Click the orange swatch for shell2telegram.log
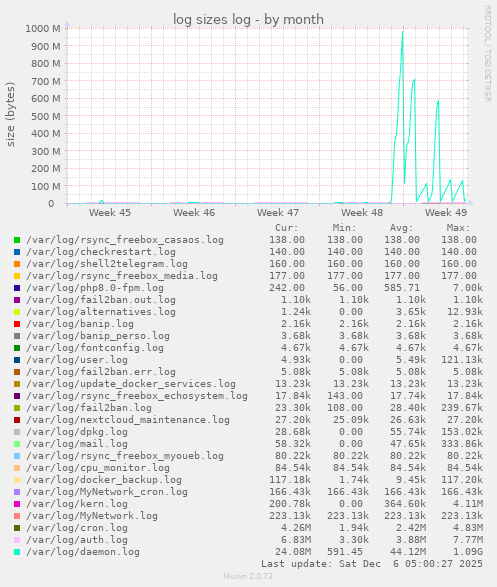This screenshot has width=497, height=587. tap(17, 264)
